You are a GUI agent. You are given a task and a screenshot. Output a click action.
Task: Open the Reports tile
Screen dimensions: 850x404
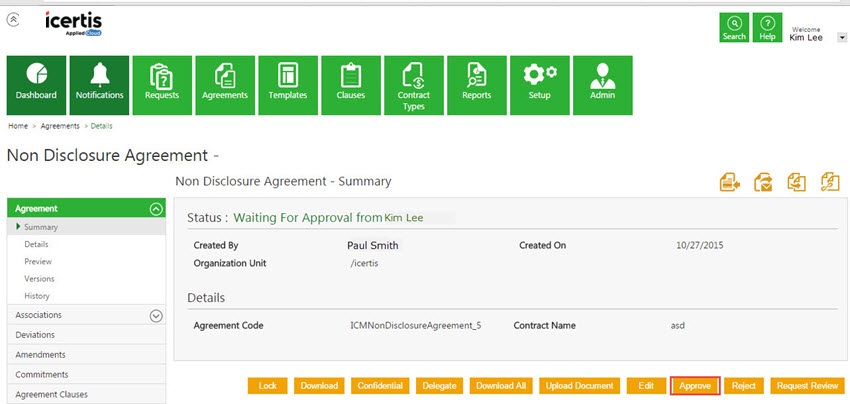pos(476,84)
